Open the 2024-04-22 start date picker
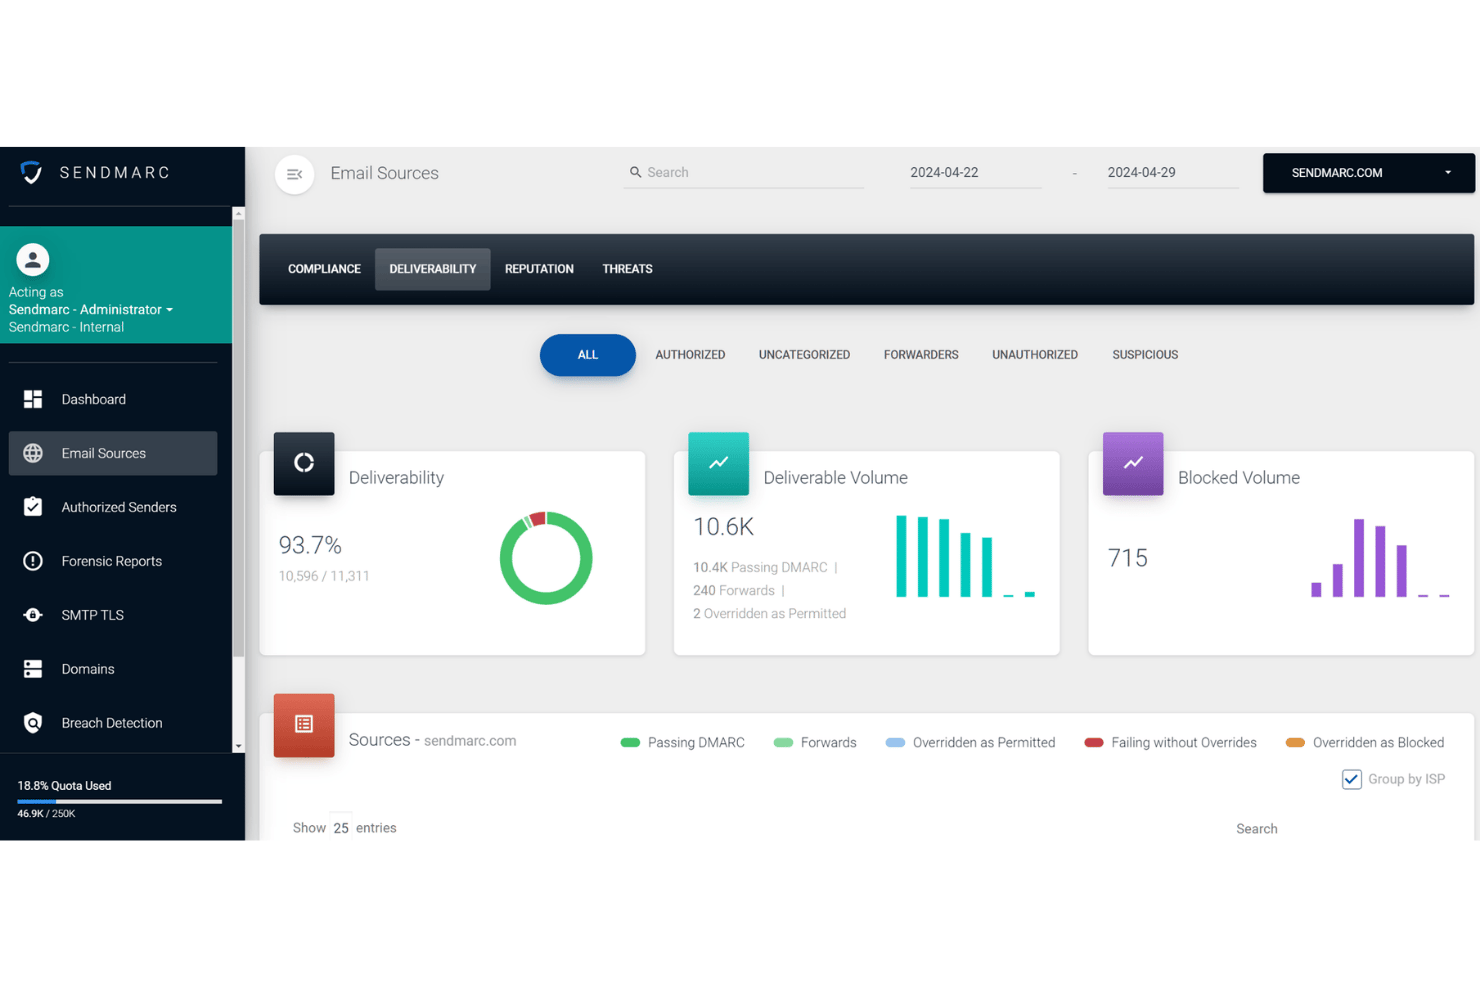1480x987 pixels. coord(975,173)
